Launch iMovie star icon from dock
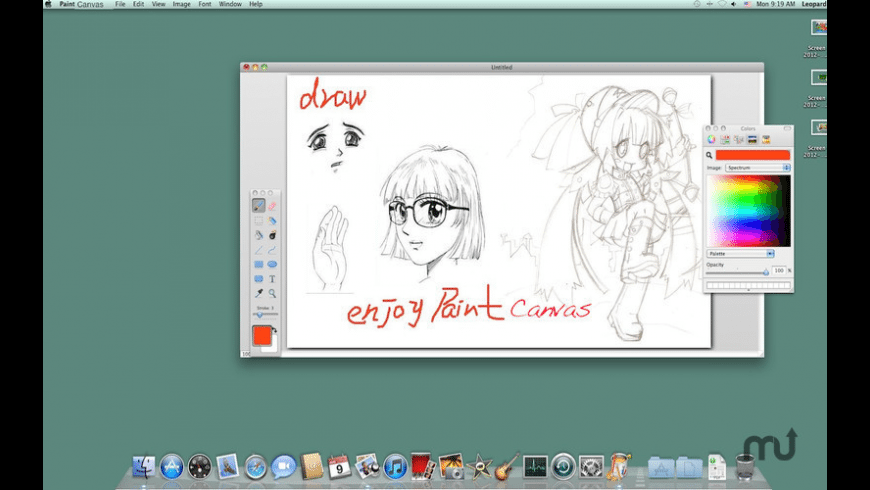The height and width of the screenshot is (490, 870). 479,467
